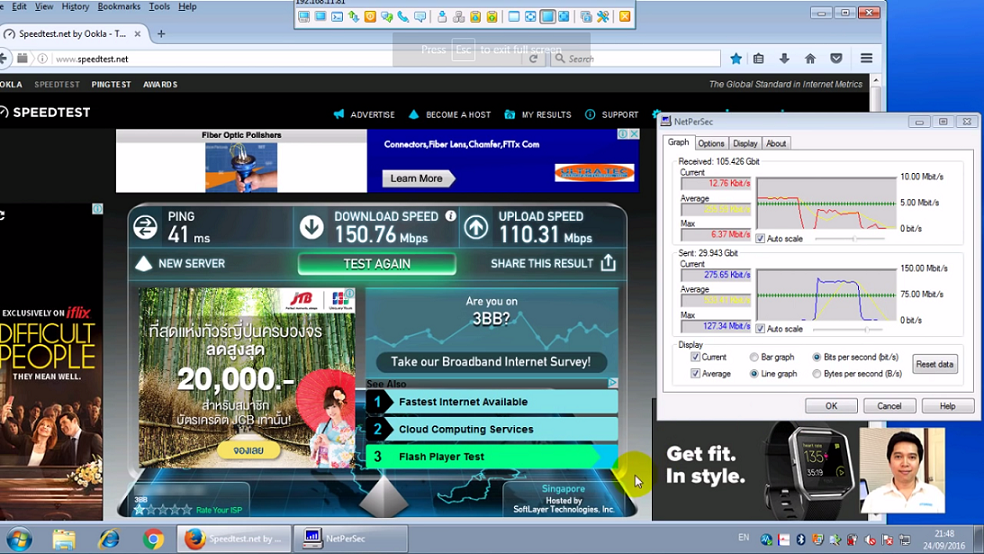This screenshot has height=554, width=984.
Task: Click the download speed info icon
Action: click(450, 216)
